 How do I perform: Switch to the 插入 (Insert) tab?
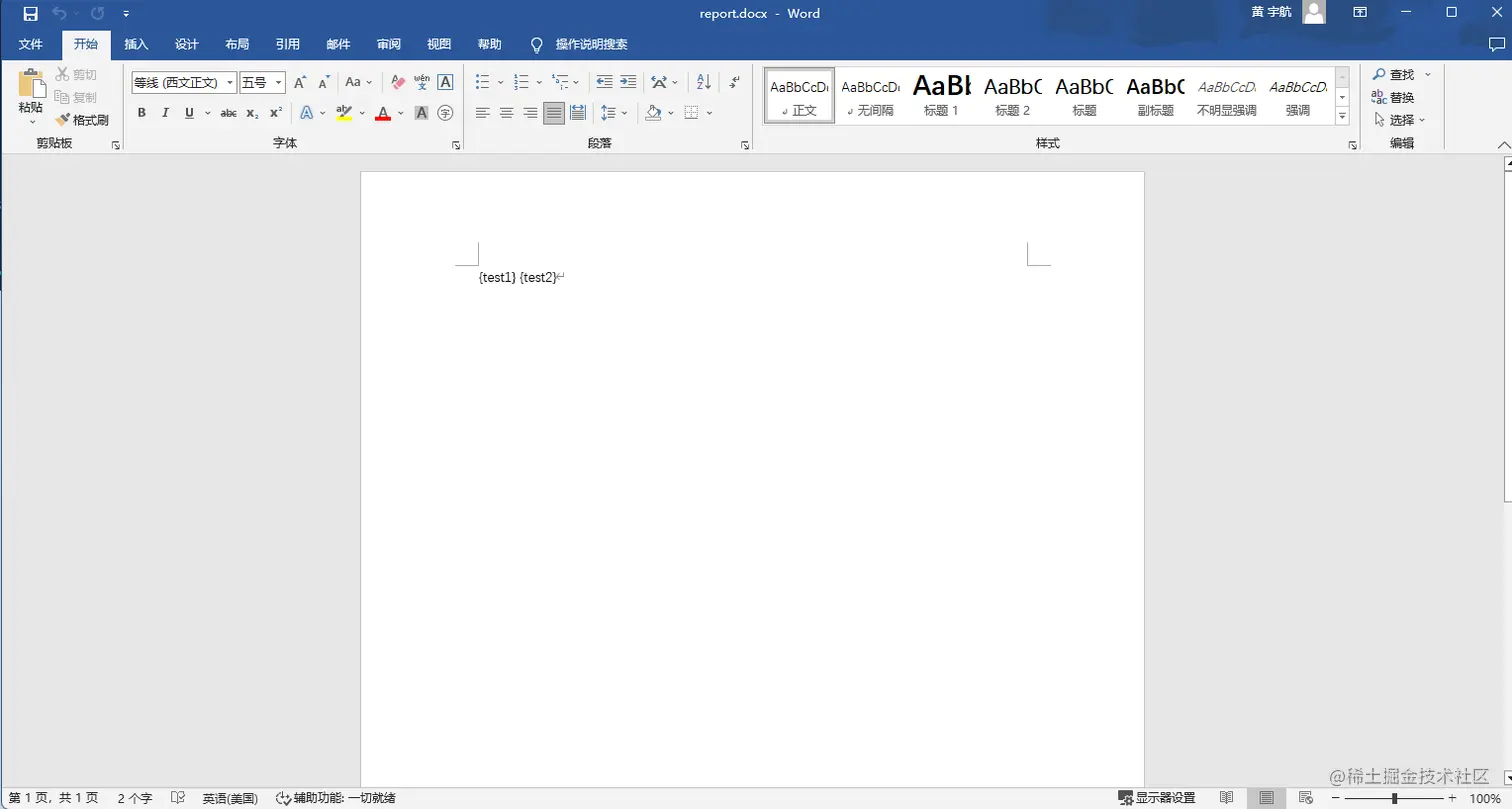click(x=136, y=44)
